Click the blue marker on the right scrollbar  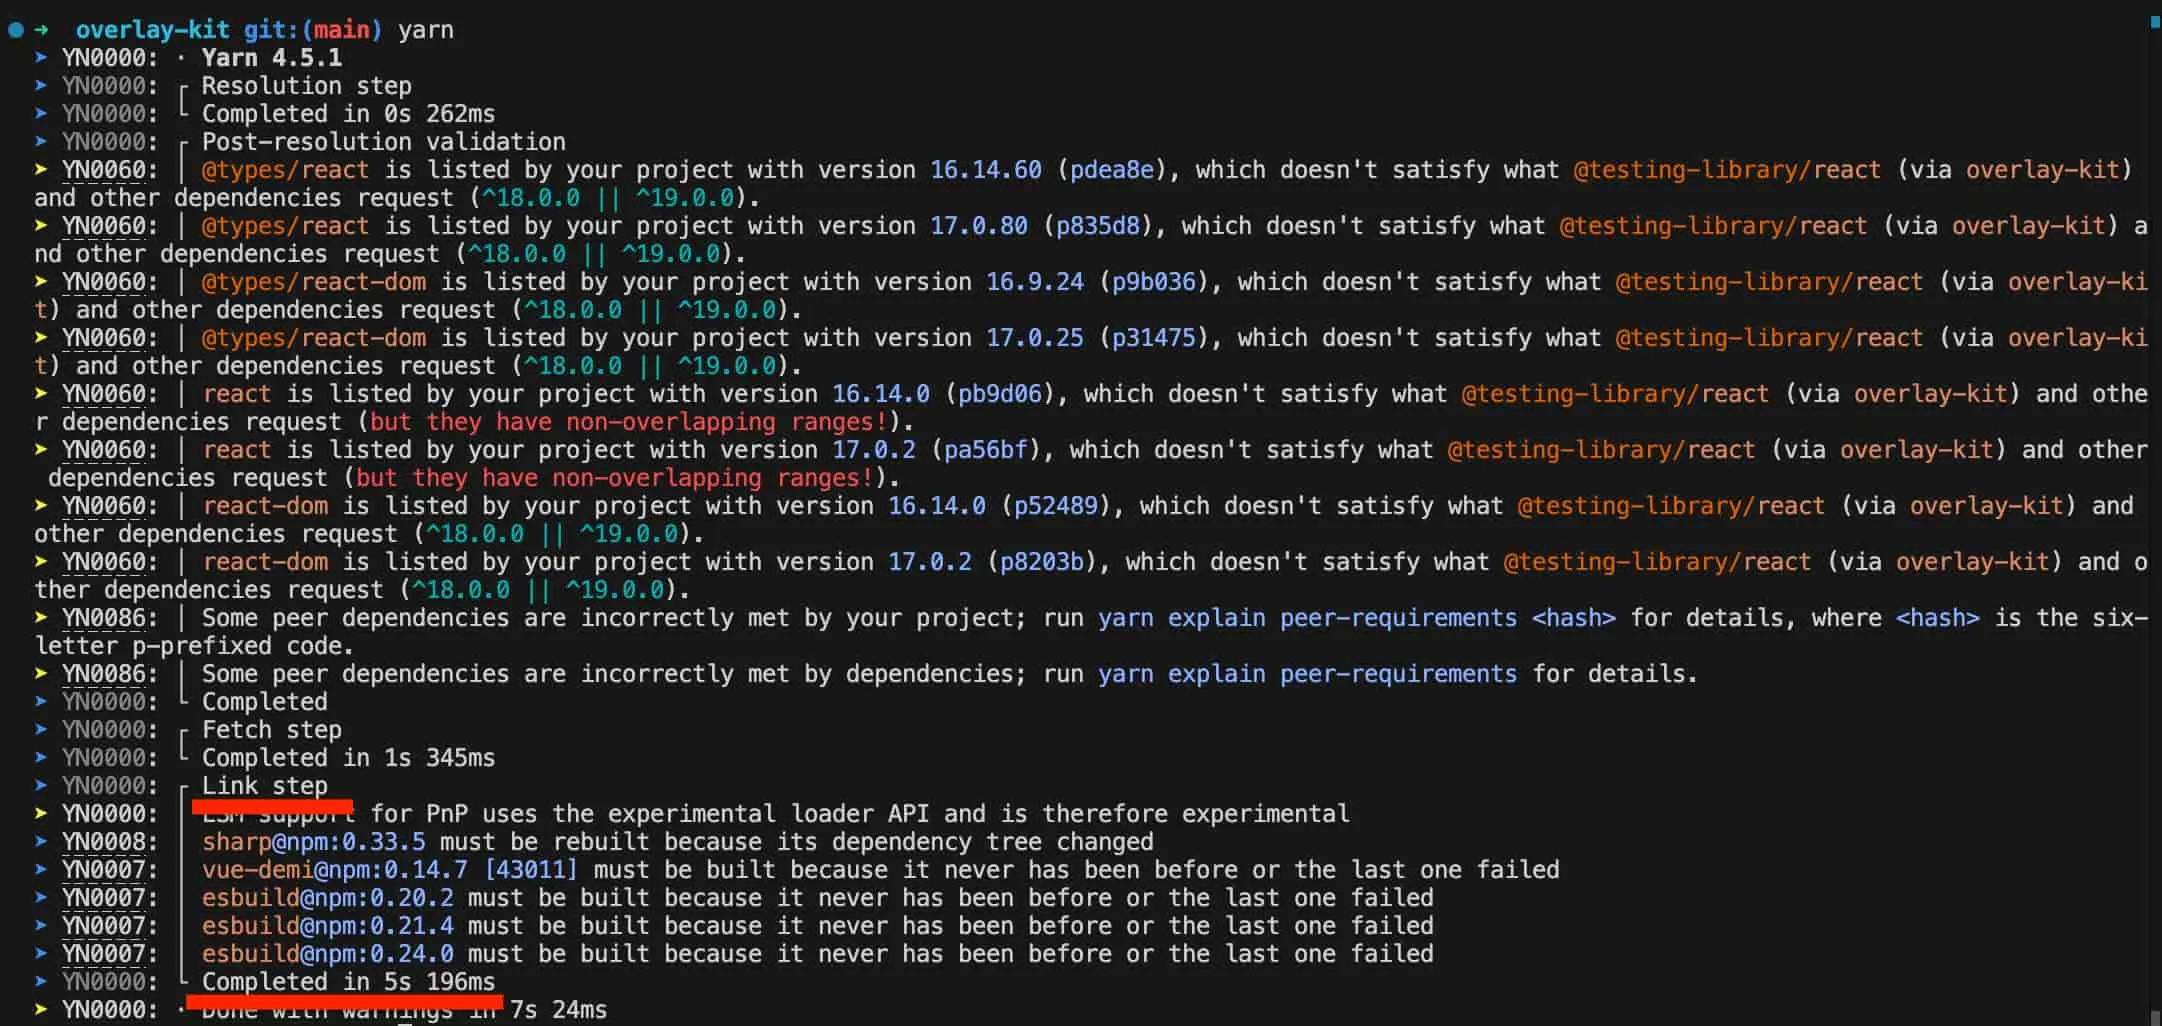point(2154,22)
